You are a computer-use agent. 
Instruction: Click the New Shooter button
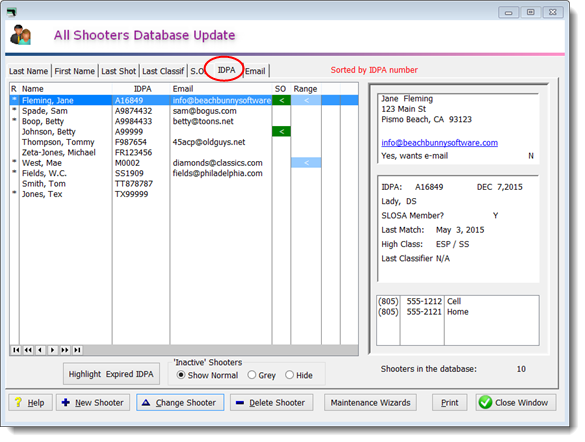tap(93, 403)
